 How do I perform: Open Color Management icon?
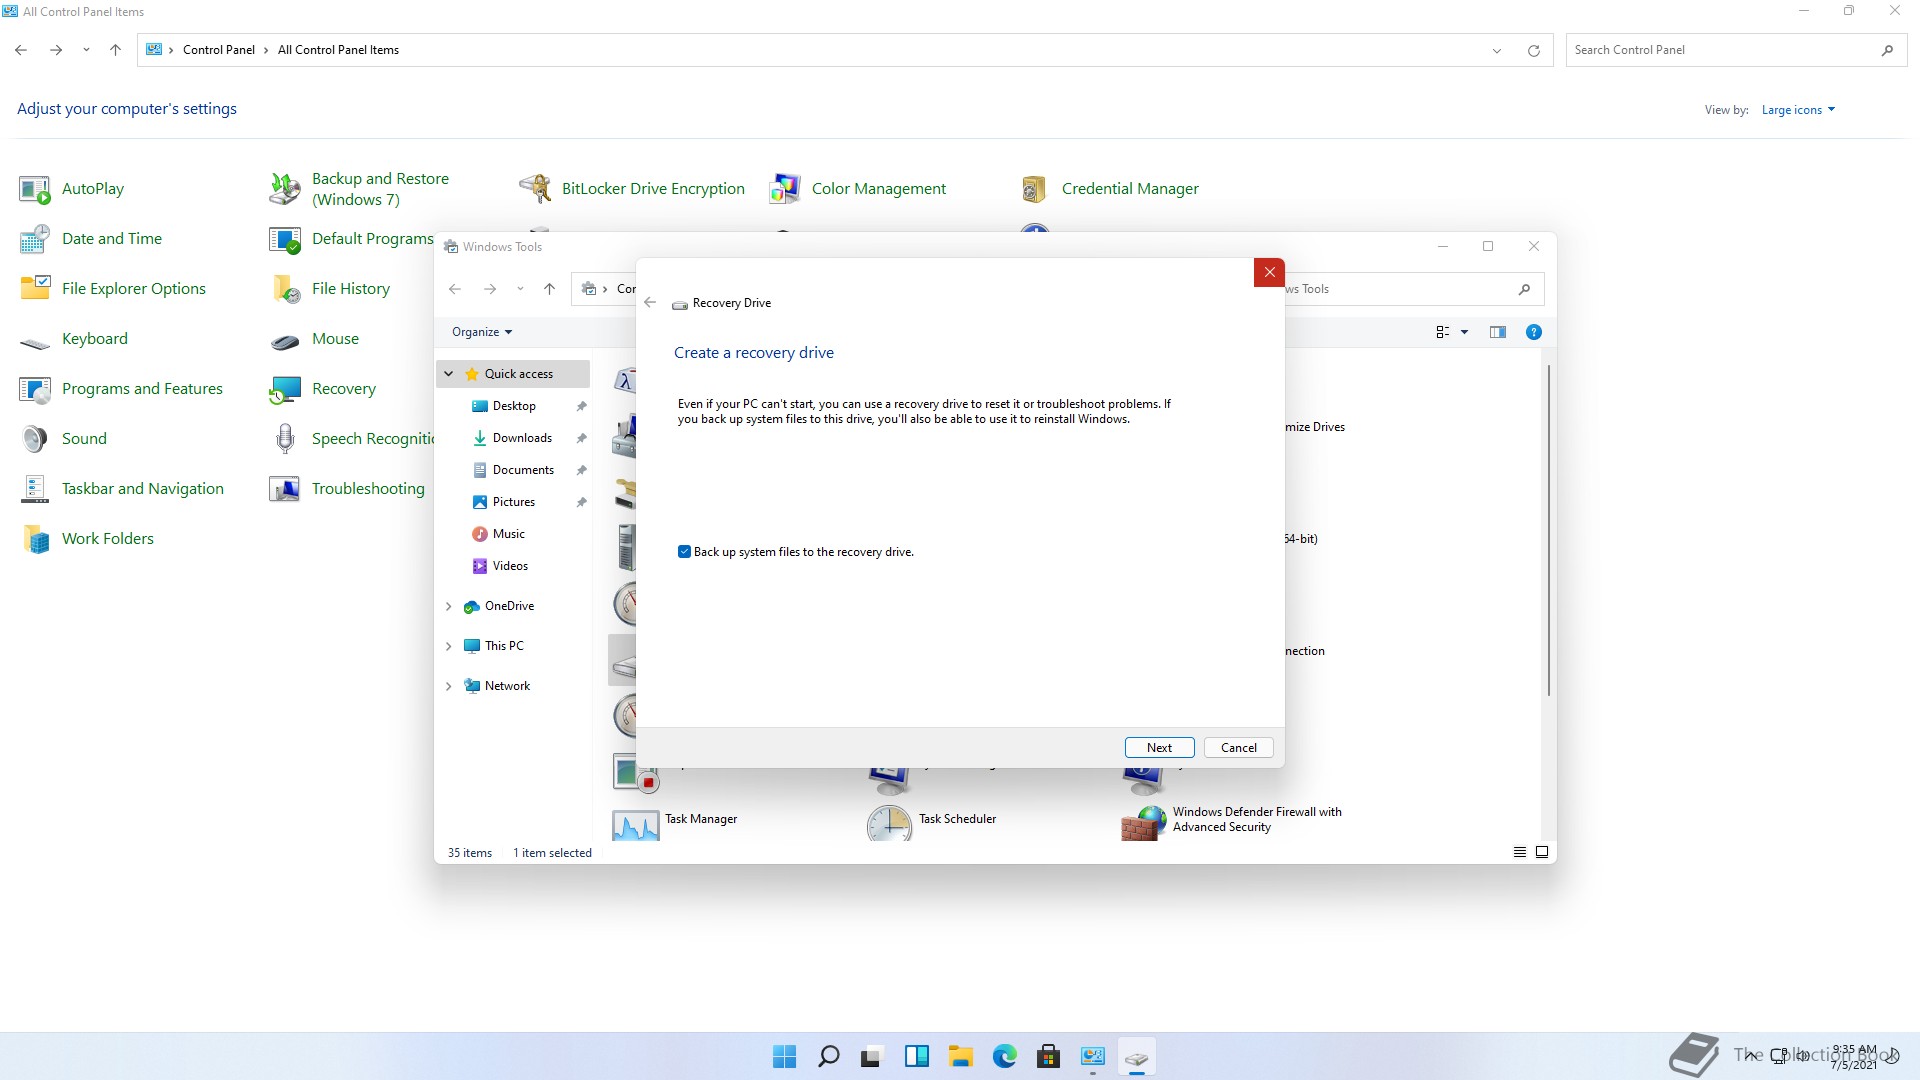[x=785, y=189]
